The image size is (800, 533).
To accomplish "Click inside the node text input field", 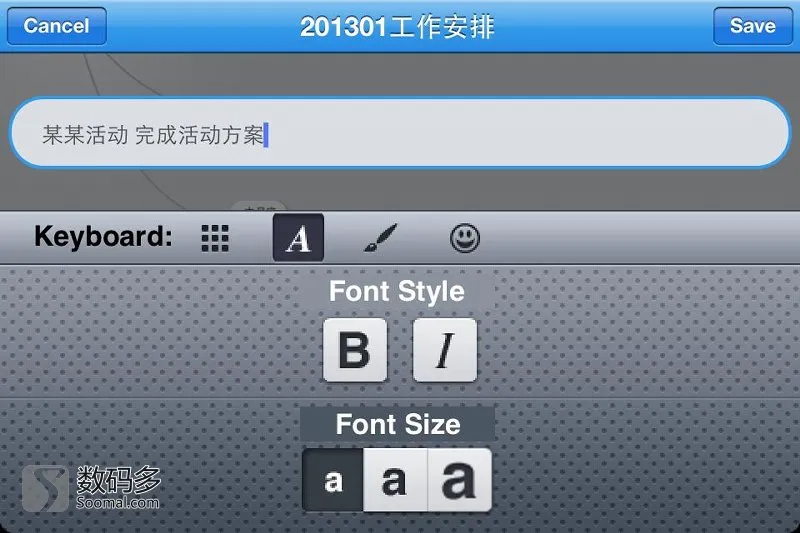I will coord(400,133).
